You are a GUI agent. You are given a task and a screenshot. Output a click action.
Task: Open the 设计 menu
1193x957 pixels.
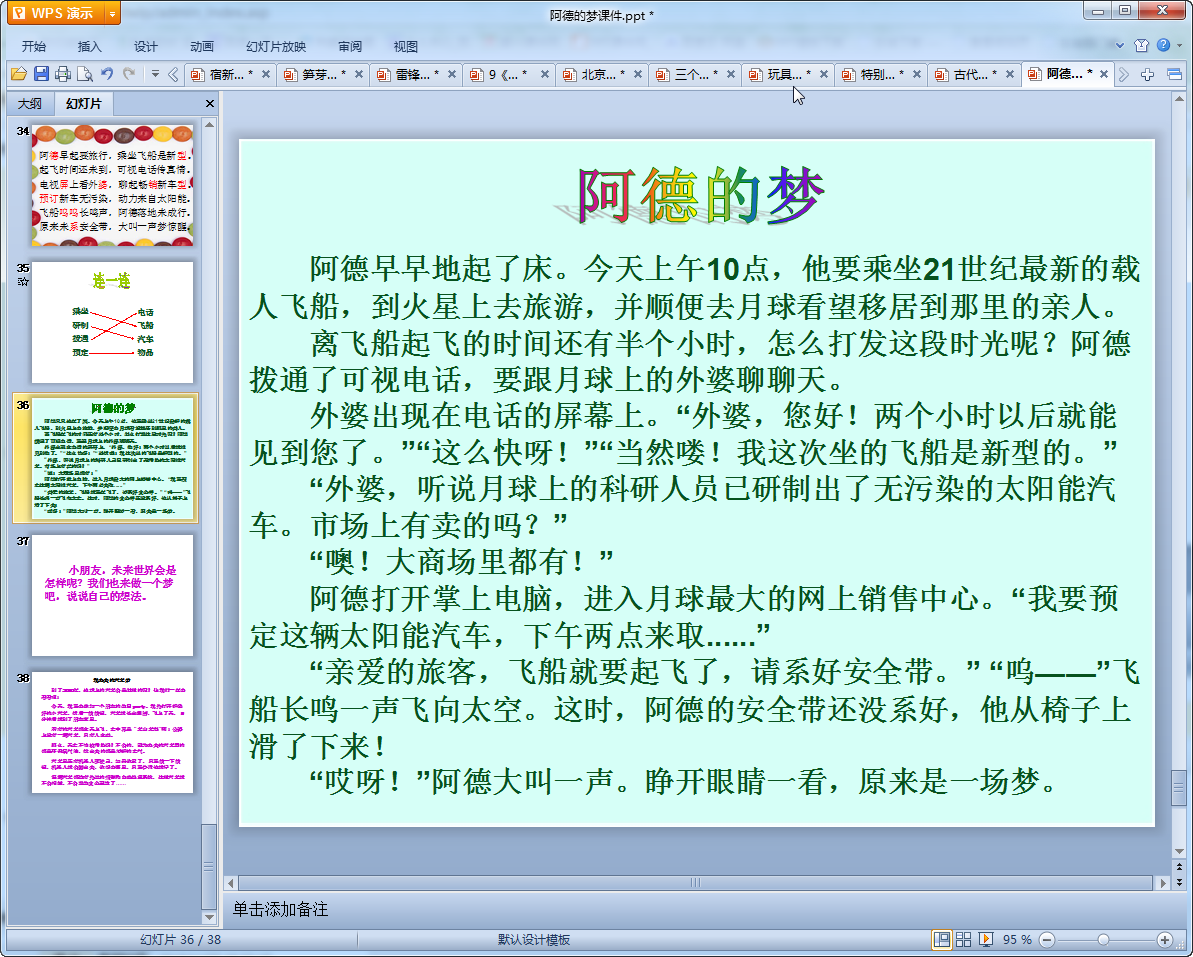[x=146, y=46]
